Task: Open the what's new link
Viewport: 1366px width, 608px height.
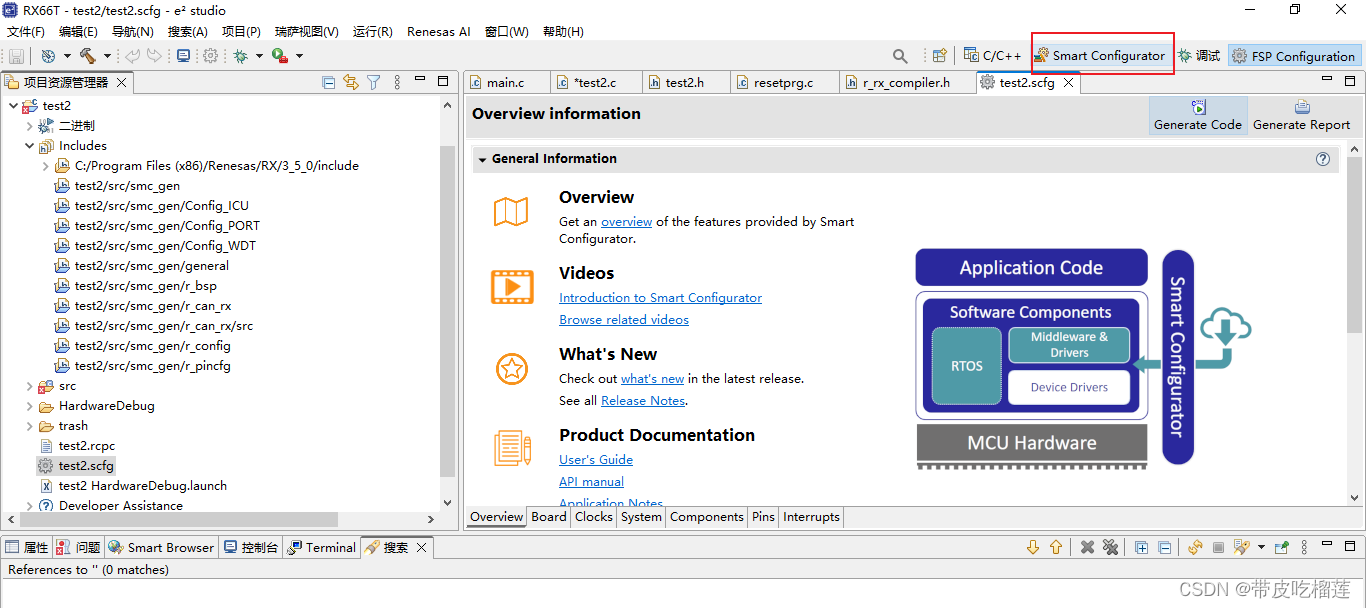Action: 652,379
